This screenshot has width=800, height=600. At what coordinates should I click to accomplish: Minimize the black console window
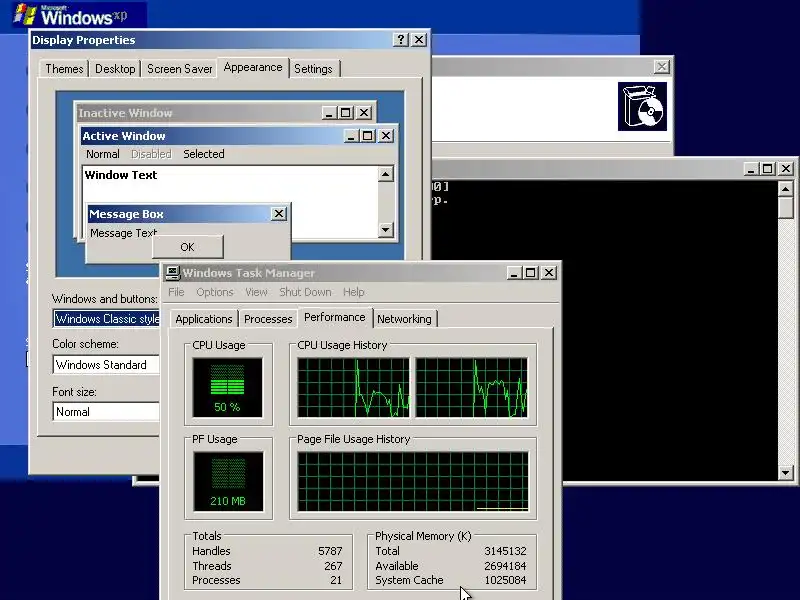(751, 169)
